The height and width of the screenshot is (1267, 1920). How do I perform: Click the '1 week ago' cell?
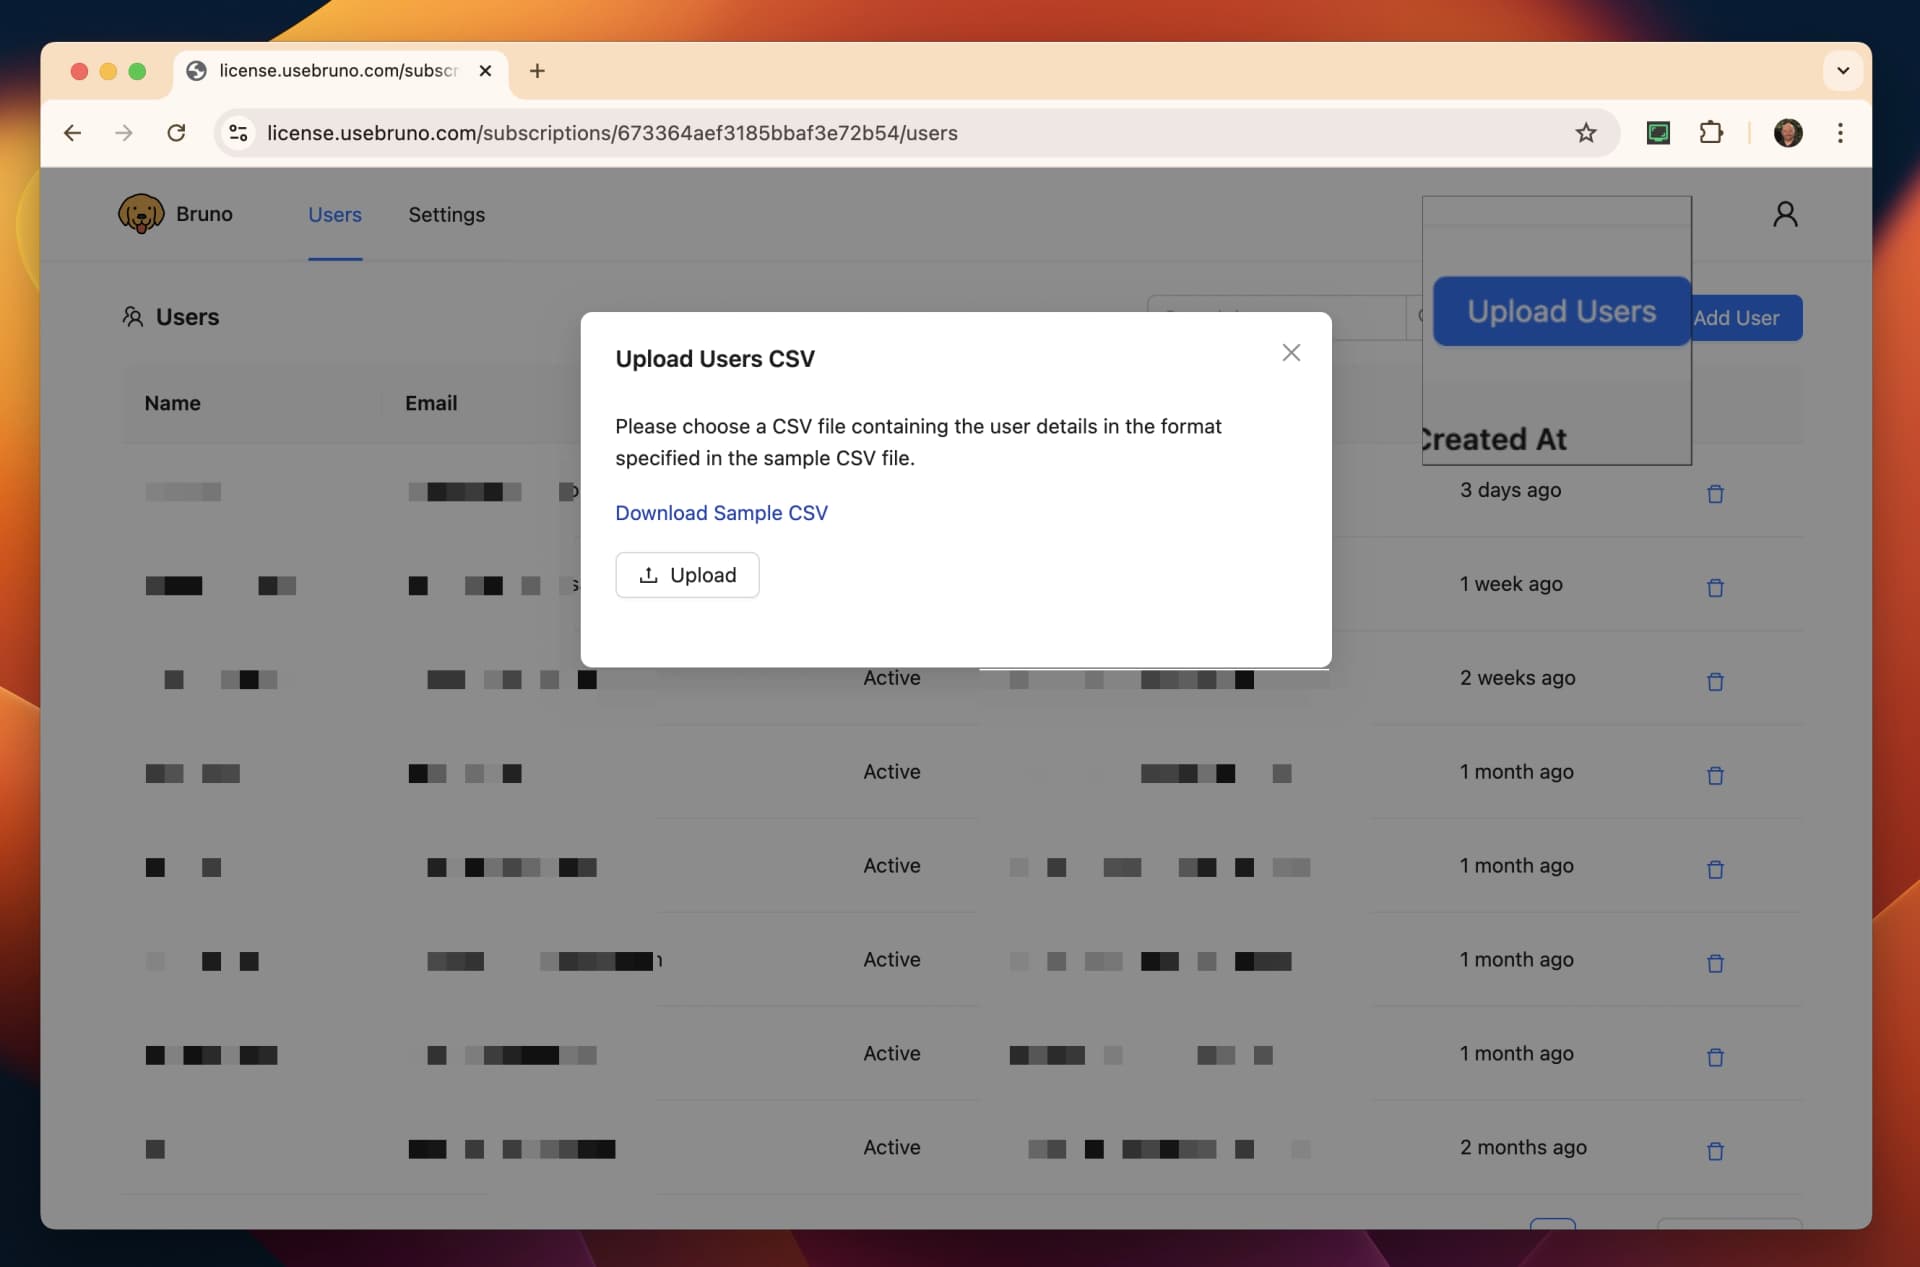tap(1510, 584)
